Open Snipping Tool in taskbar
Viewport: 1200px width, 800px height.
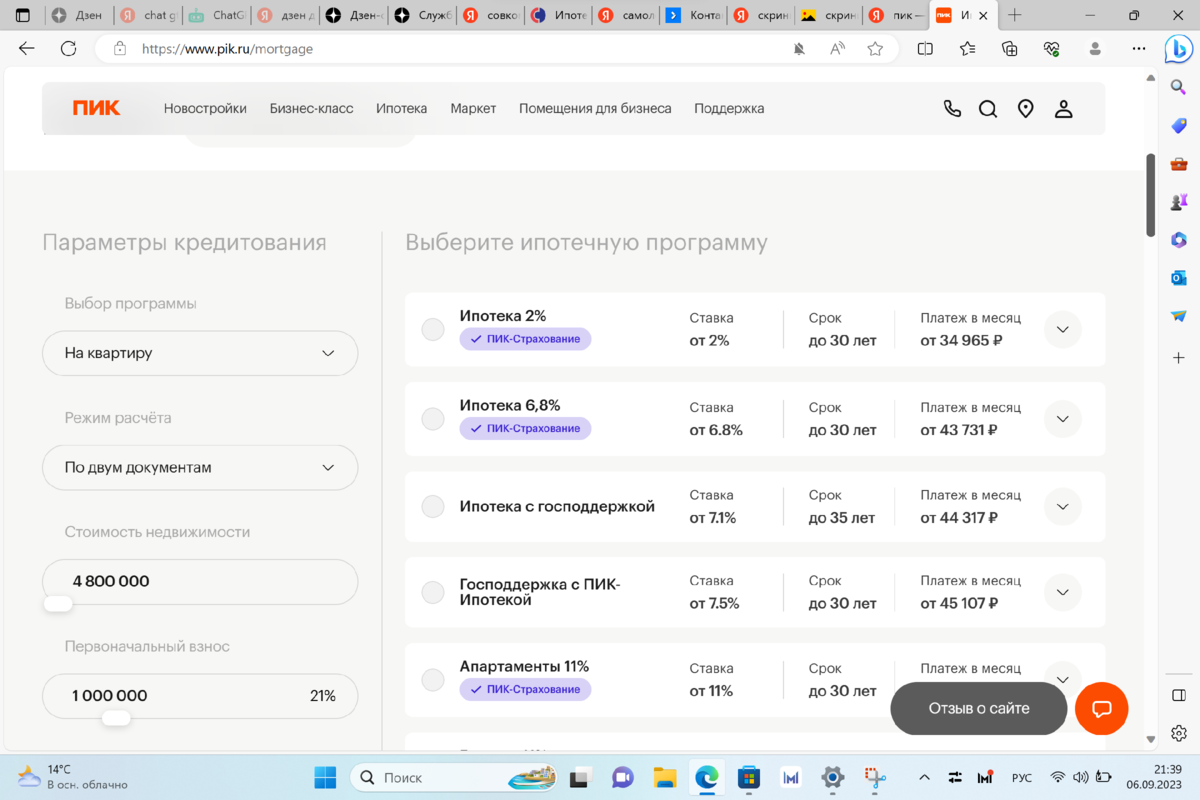point(876,777)
